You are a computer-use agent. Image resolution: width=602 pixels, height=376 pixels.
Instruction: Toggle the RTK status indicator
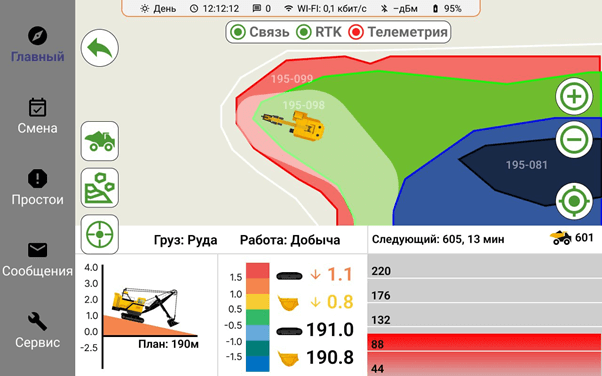[x=319, y=32]
